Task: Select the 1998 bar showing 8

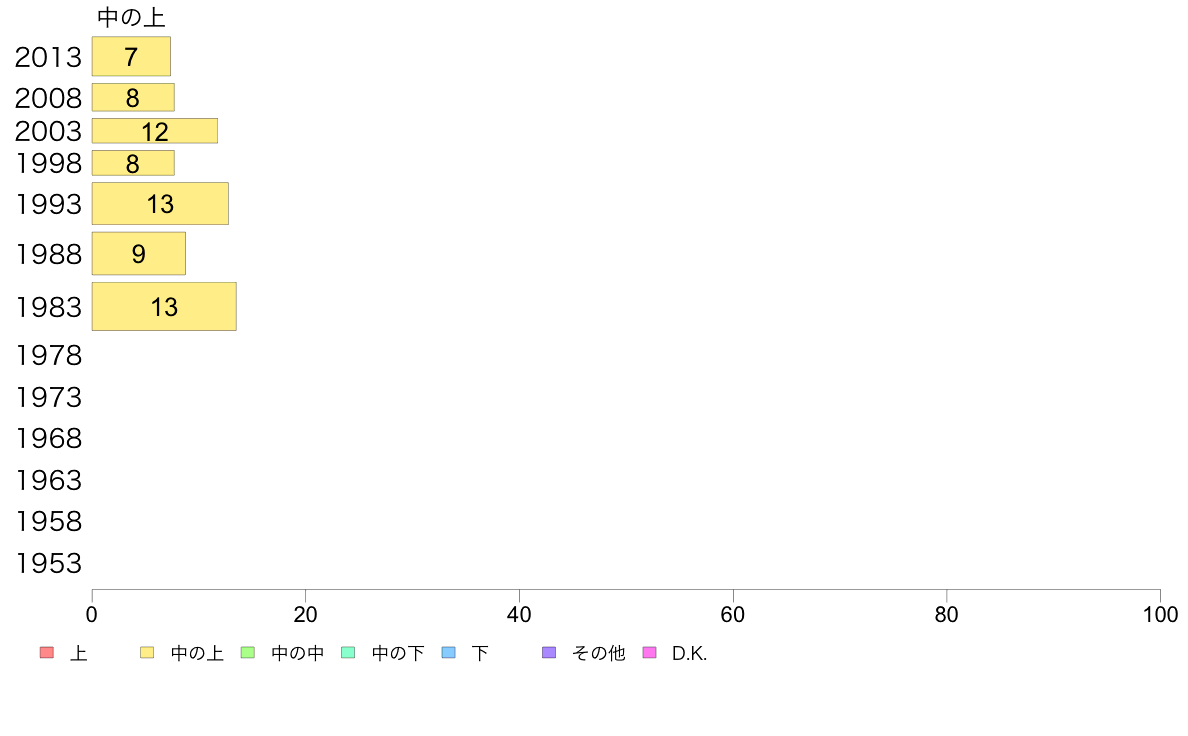Action: click(133, 163)
